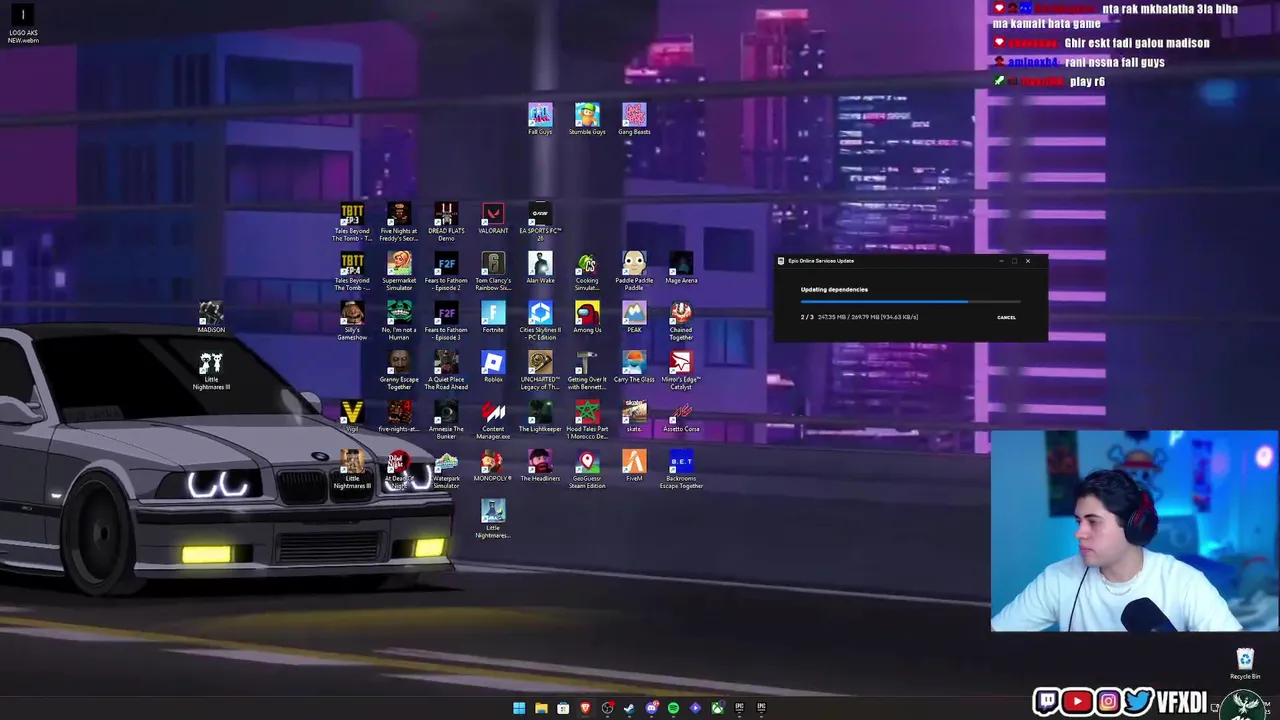Select Silly's Gameshow desktop shortcut

tap(352, 321)
